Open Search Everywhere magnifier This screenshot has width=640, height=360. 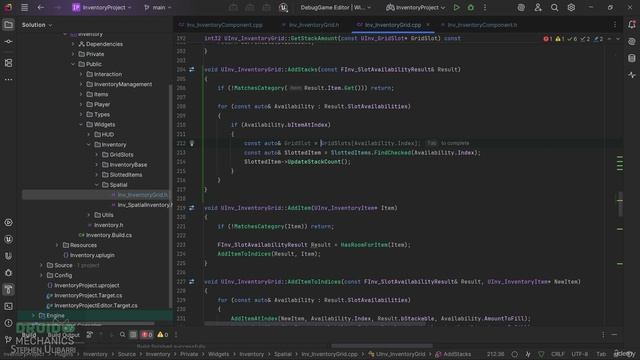(x=554, y=7)
